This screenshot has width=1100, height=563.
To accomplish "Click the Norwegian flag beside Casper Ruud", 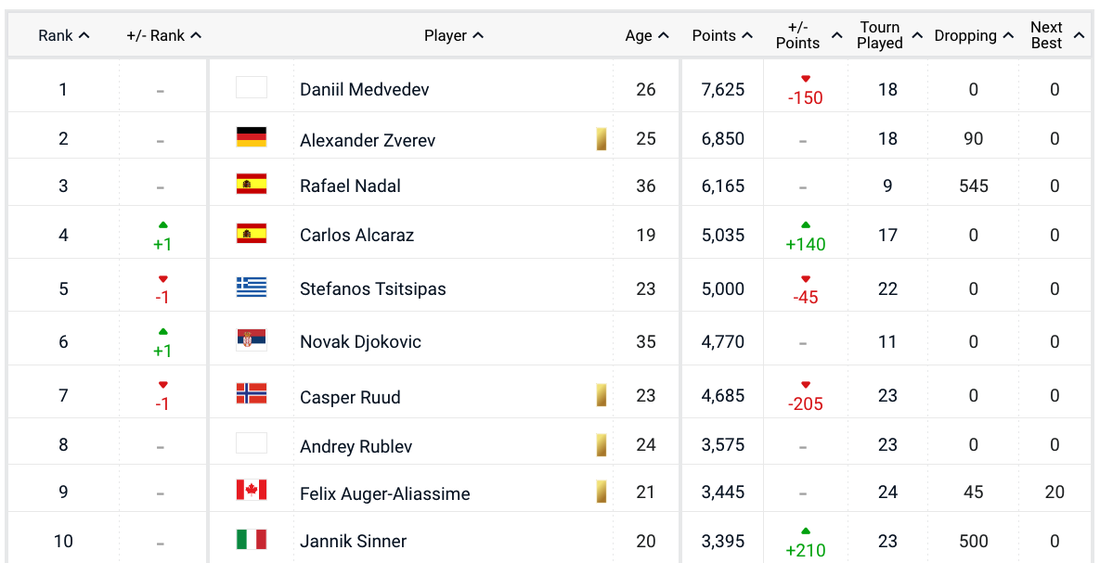I will tap(251, 394).
